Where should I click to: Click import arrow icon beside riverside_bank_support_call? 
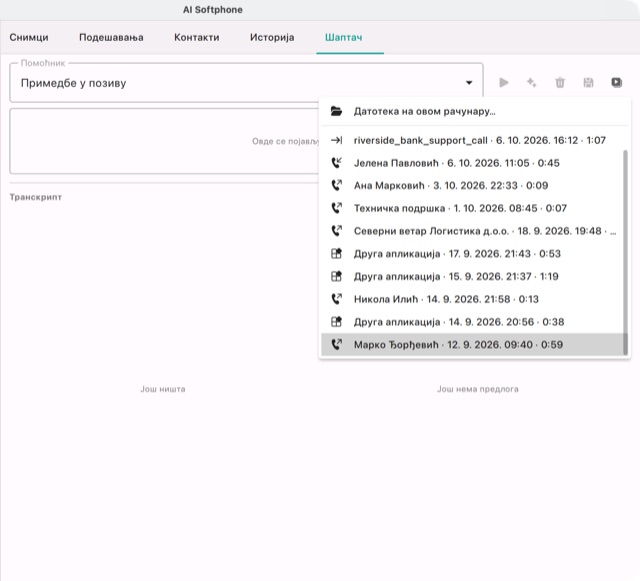pyautogui.click(x=336, y=140)
